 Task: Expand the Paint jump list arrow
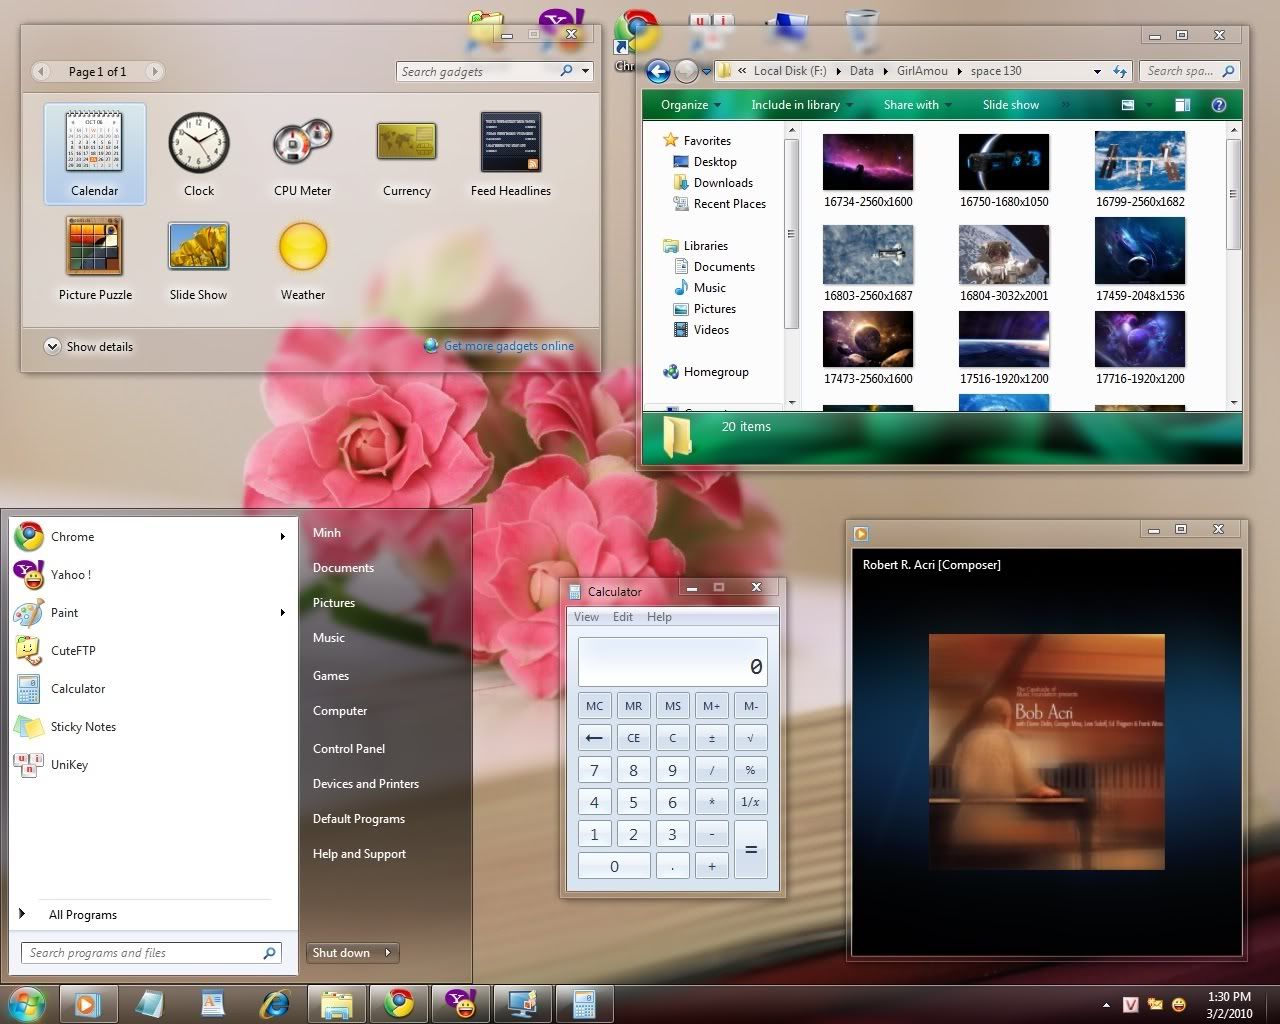point(283,613)
